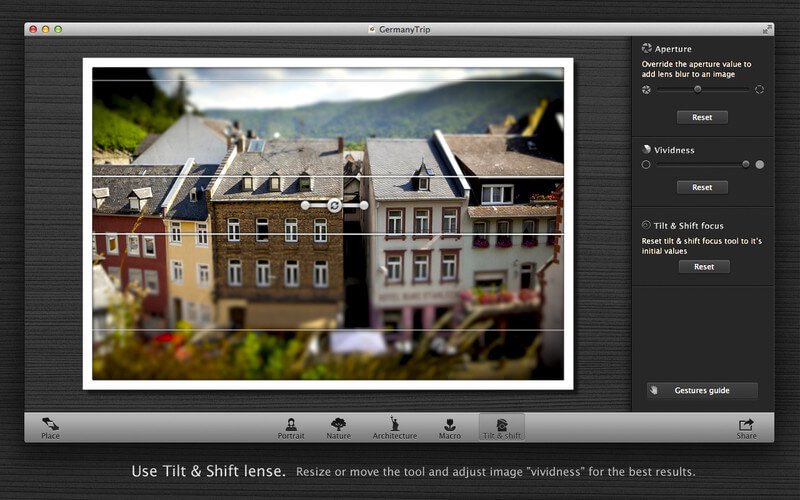Activate the Tilt & shift lens mode
The width and height of the screenshot is (800, 500).
click(x=502, y=427)
